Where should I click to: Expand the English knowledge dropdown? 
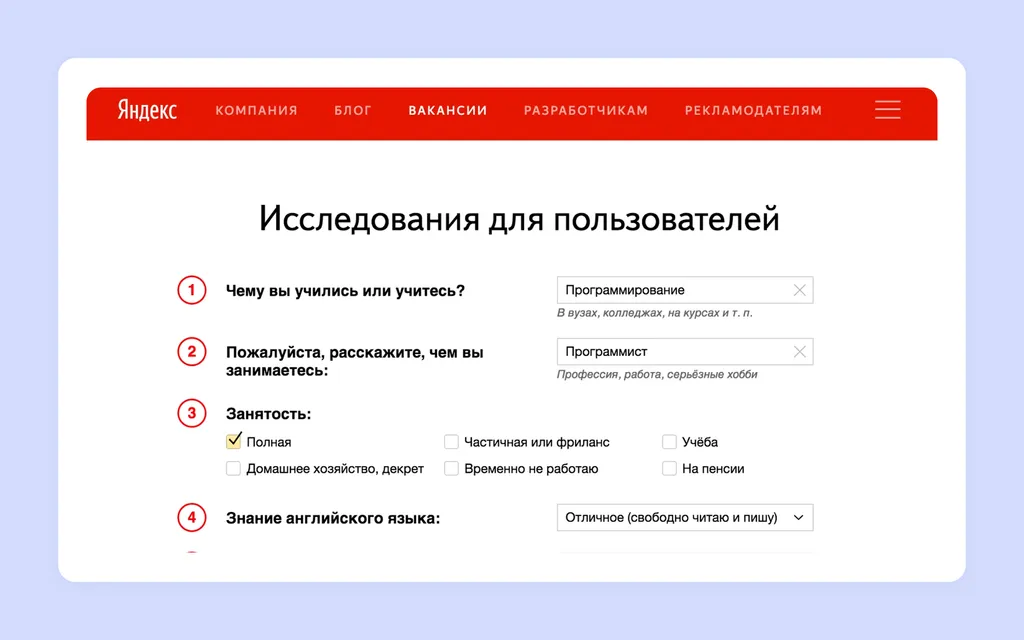point(685,517)
